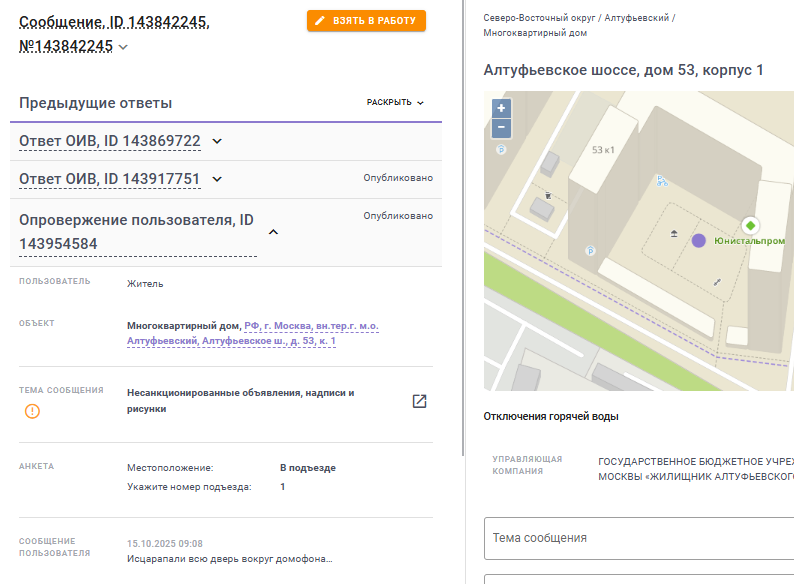Image resolution: width=794 pixels, height=584 pixels.
Task: Zoom out on the map
Action: (x=501, y=128)
